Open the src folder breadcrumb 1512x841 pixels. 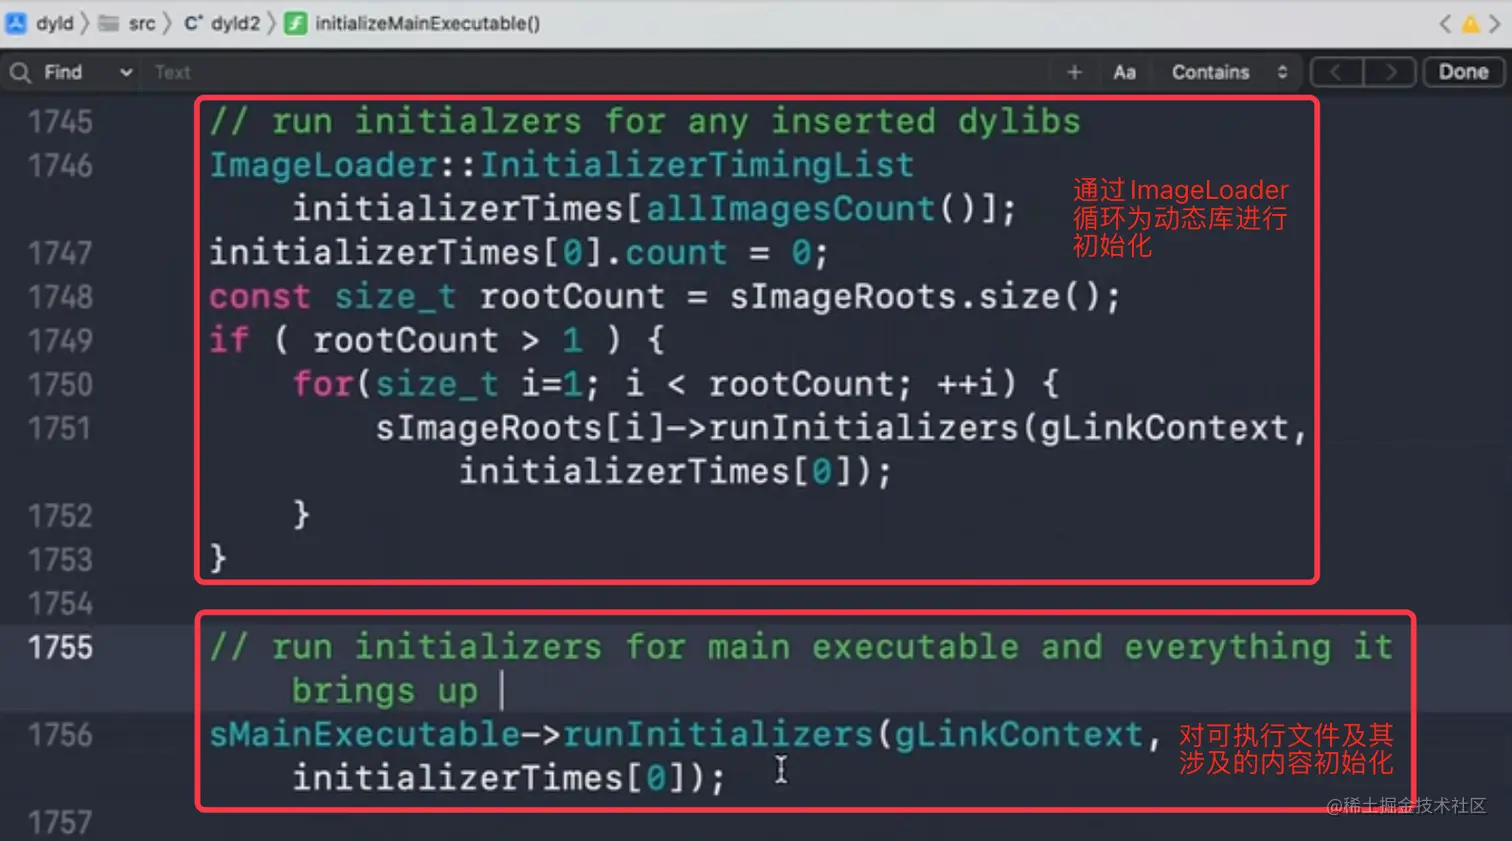(142, 23)
